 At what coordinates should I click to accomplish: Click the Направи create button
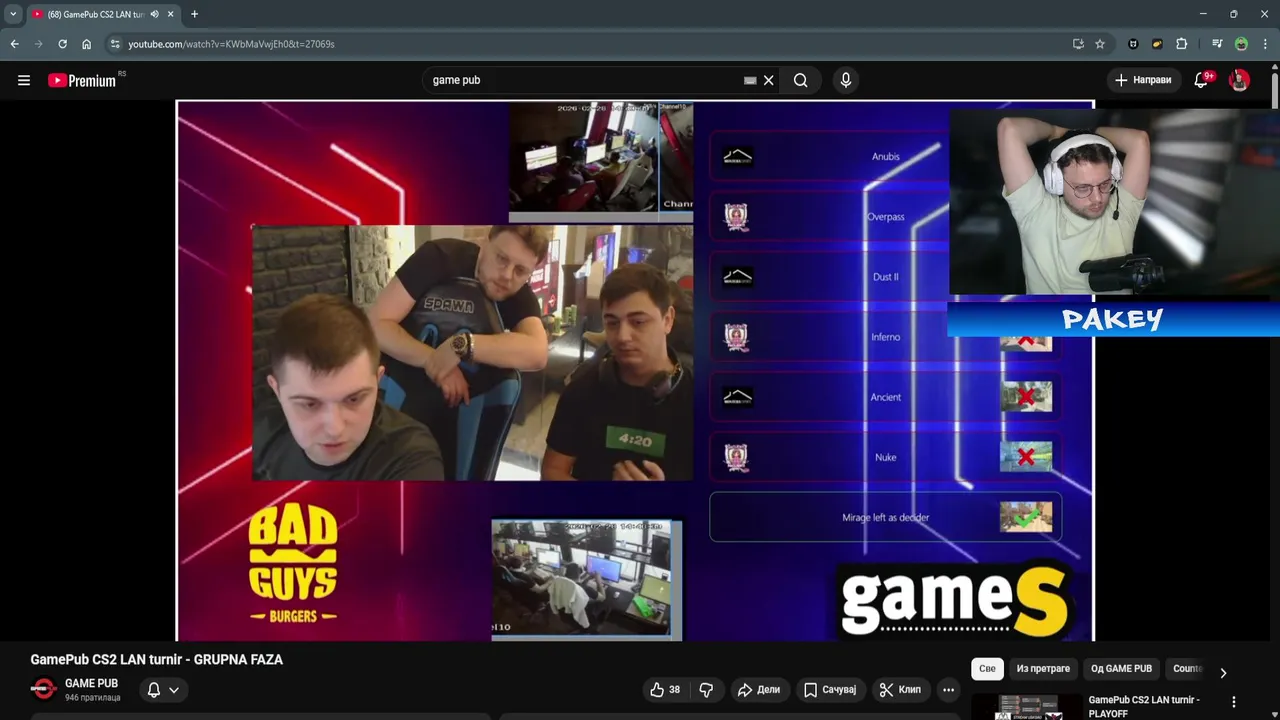click(x=1143, y=80)
